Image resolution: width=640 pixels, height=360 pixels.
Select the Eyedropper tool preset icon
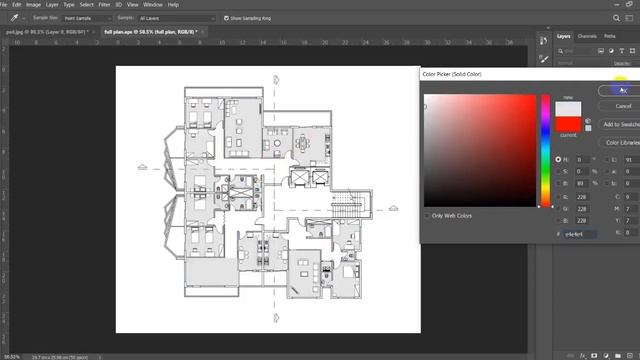pyautogui.click(x=14, y=18)
